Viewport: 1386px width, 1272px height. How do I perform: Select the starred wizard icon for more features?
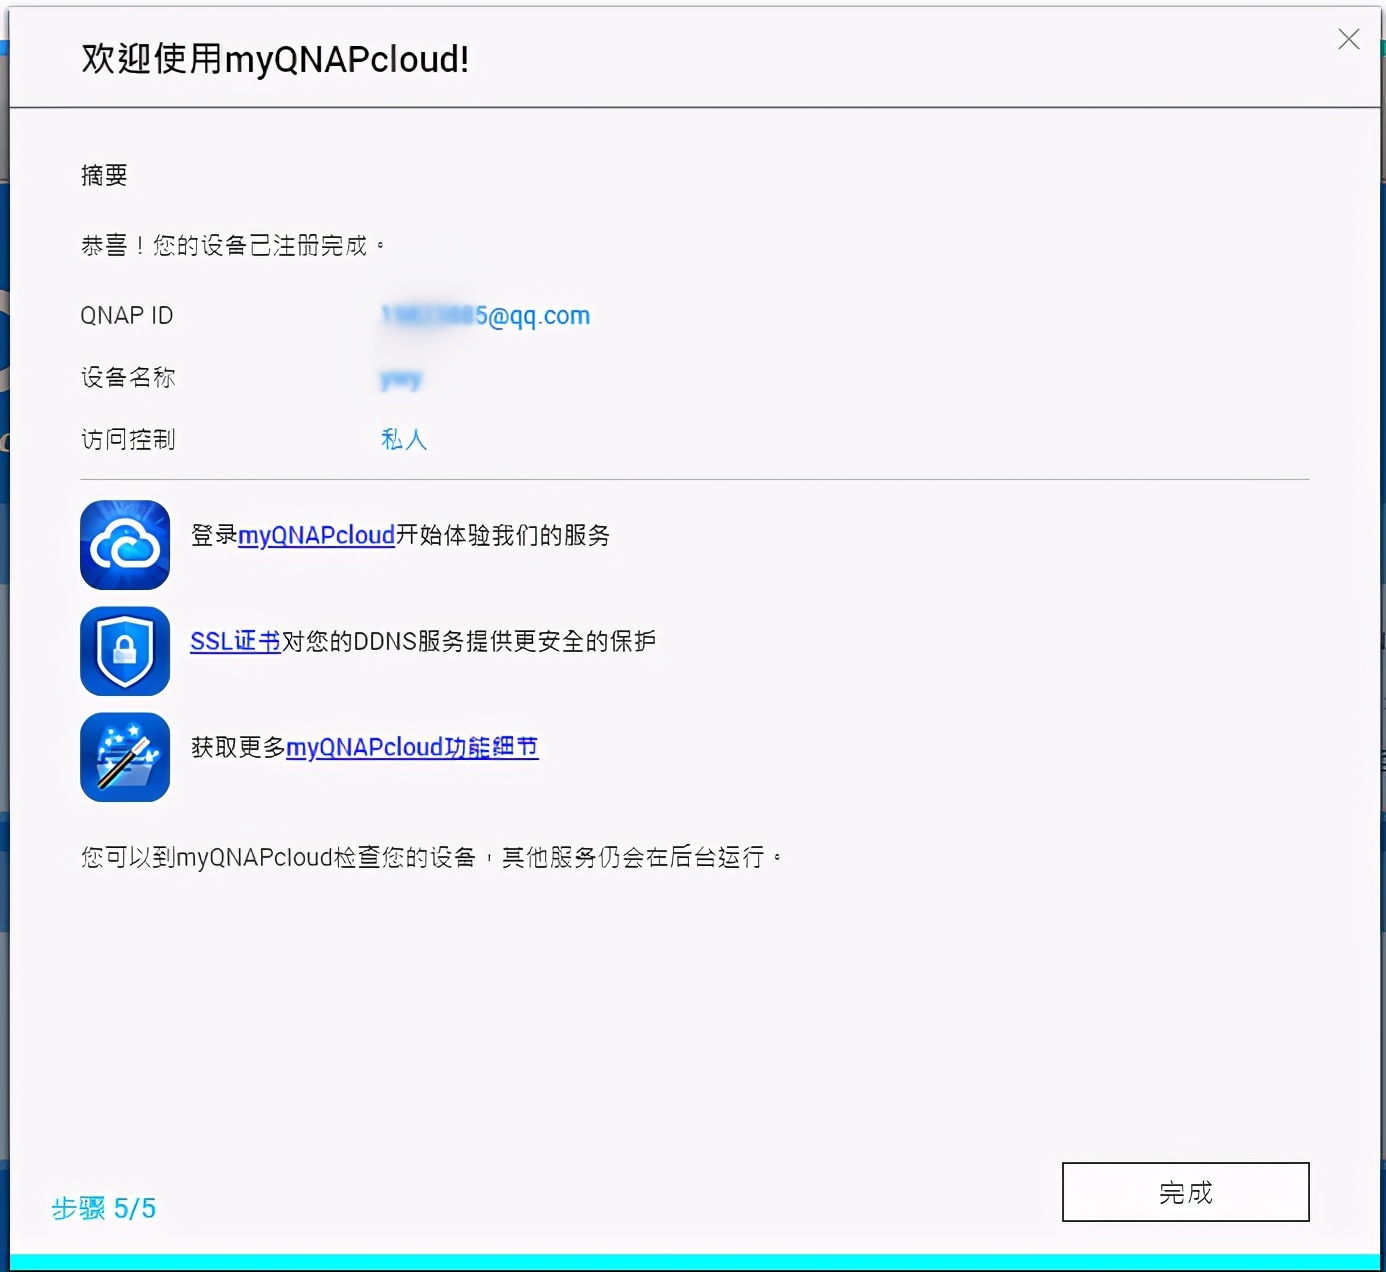pos(124,757)
